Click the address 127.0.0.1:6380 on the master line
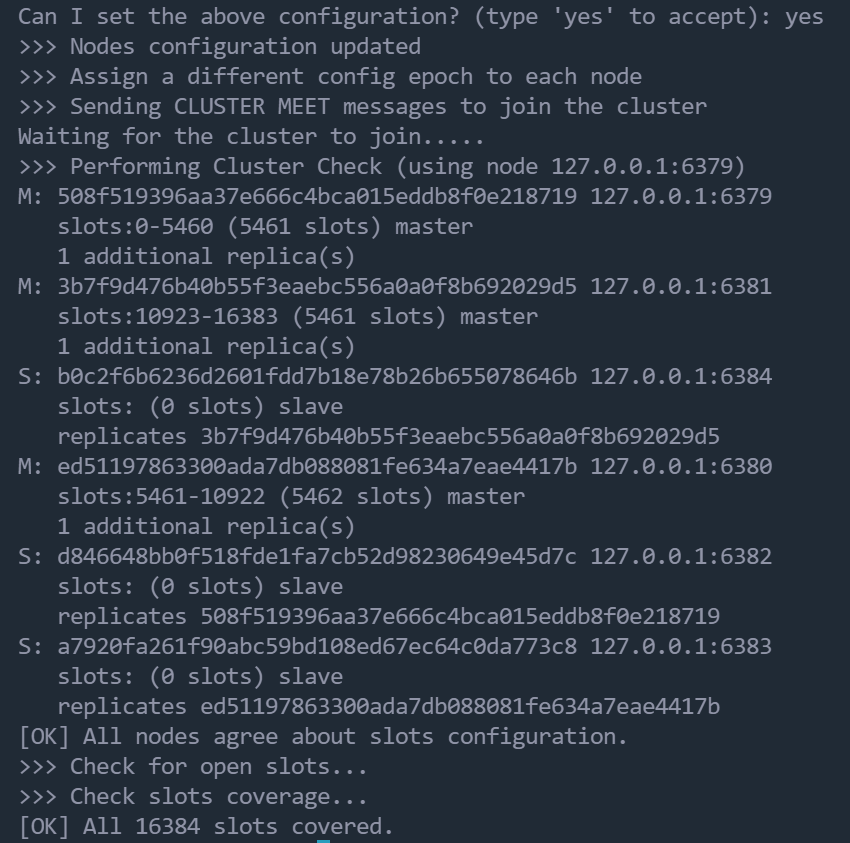 click(680, 467)
